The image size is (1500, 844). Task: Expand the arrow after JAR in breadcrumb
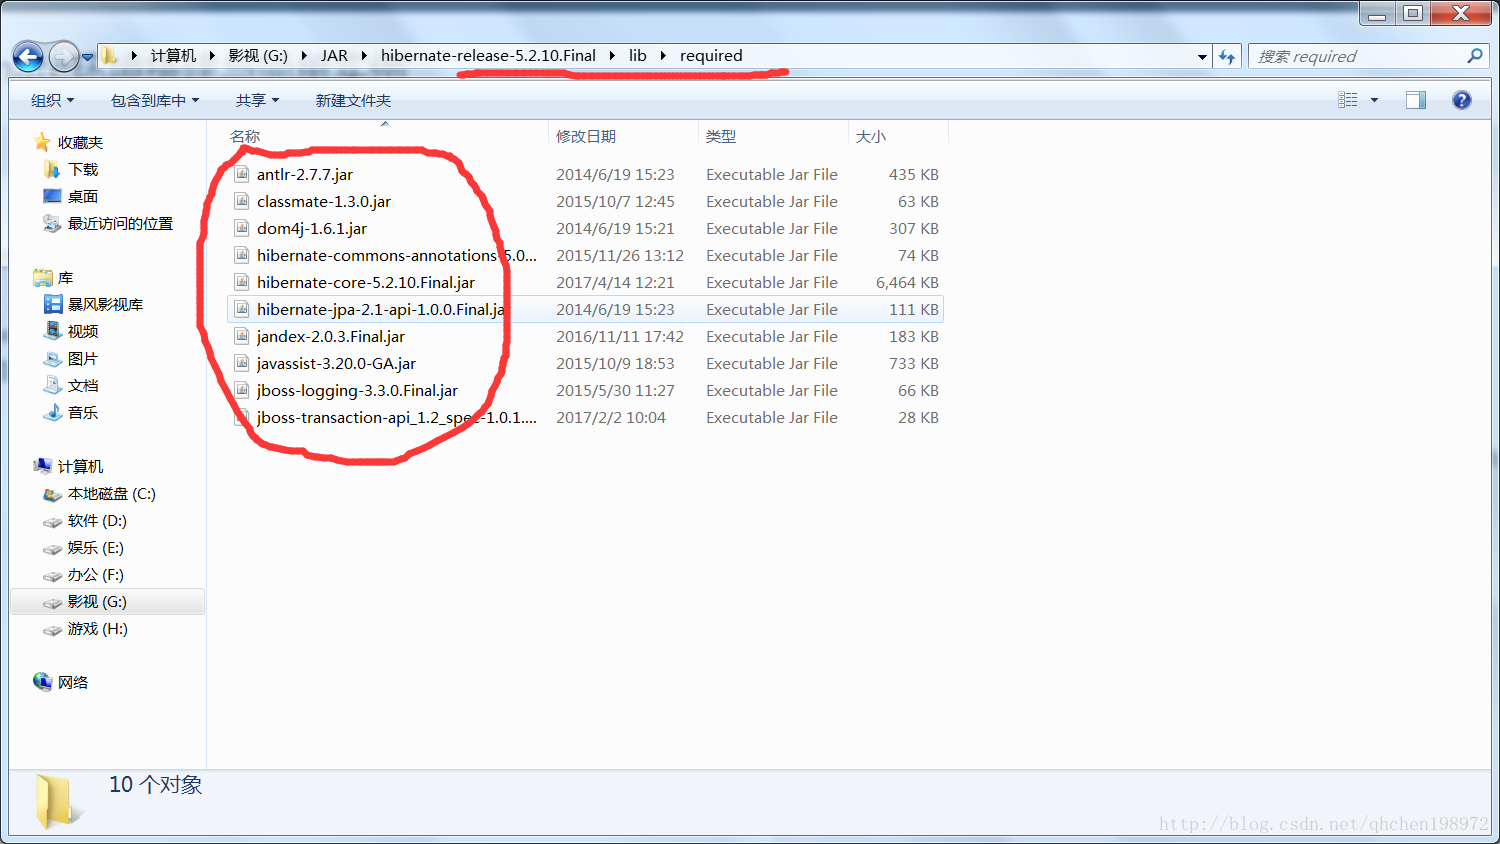364,56
